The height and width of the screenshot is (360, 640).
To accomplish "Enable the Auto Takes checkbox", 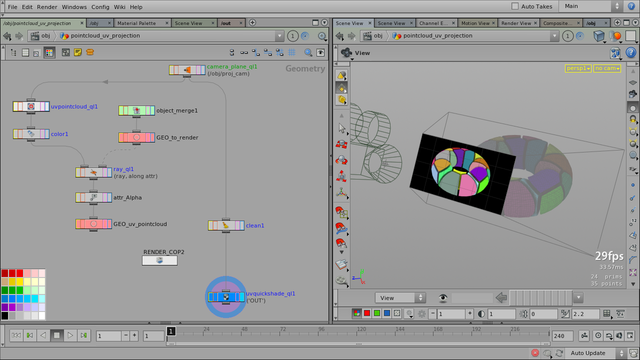I will [x=515, y=6].
